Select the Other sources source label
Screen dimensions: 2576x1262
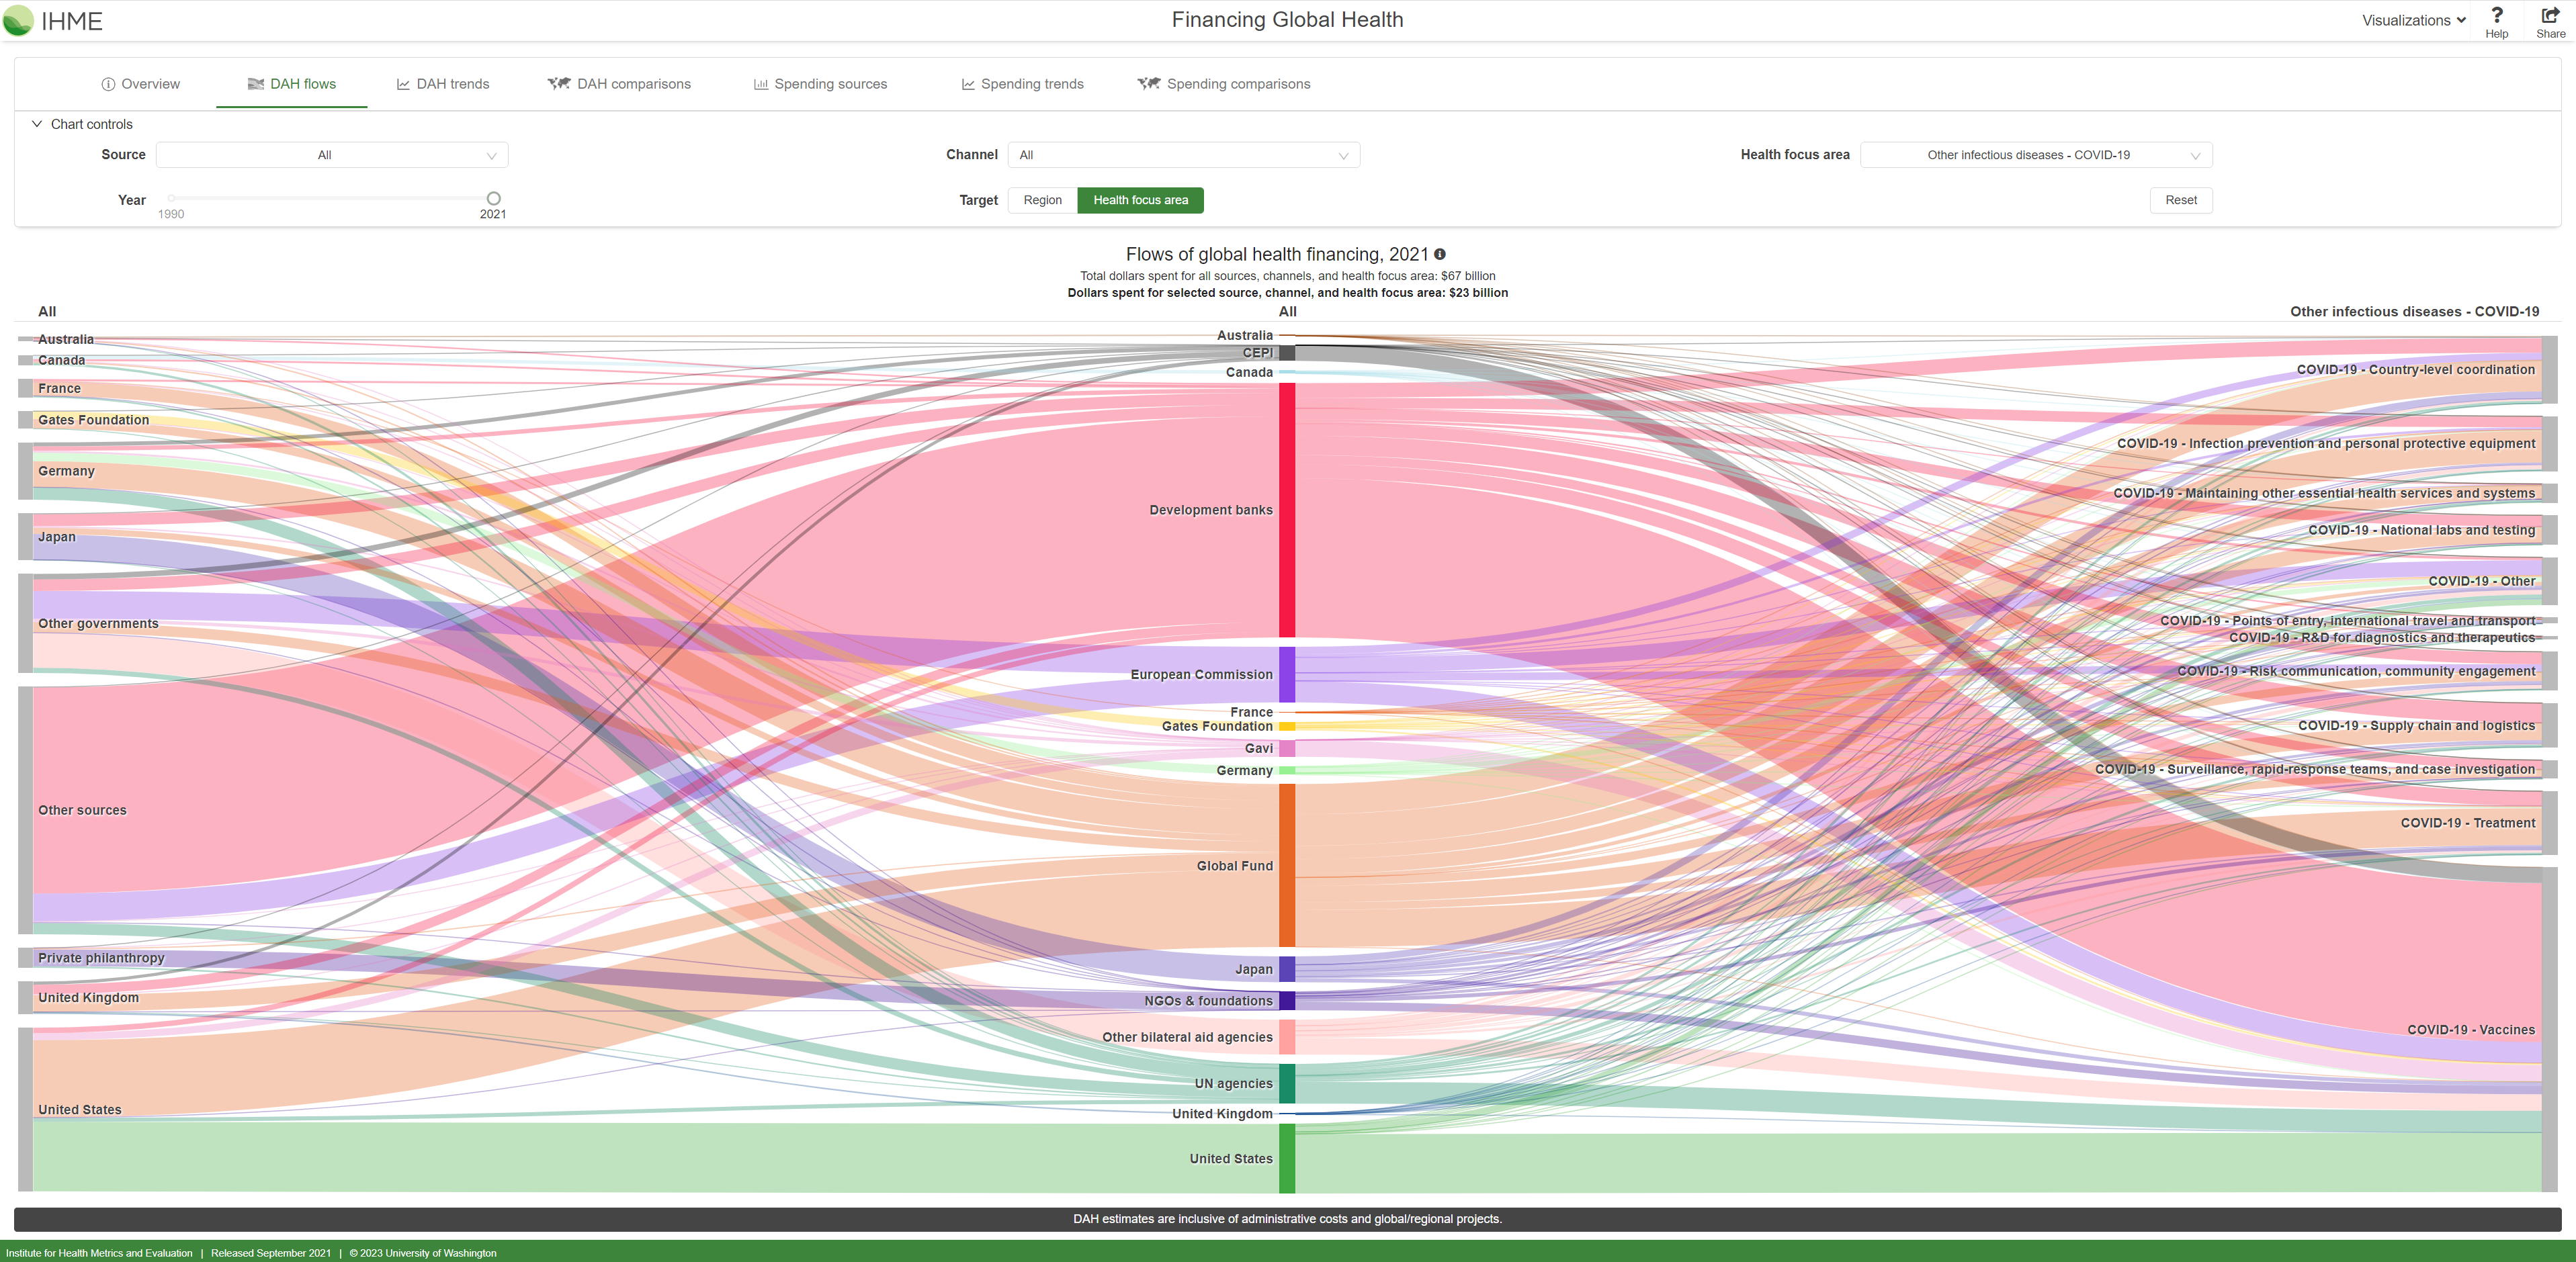pos(82,810)
